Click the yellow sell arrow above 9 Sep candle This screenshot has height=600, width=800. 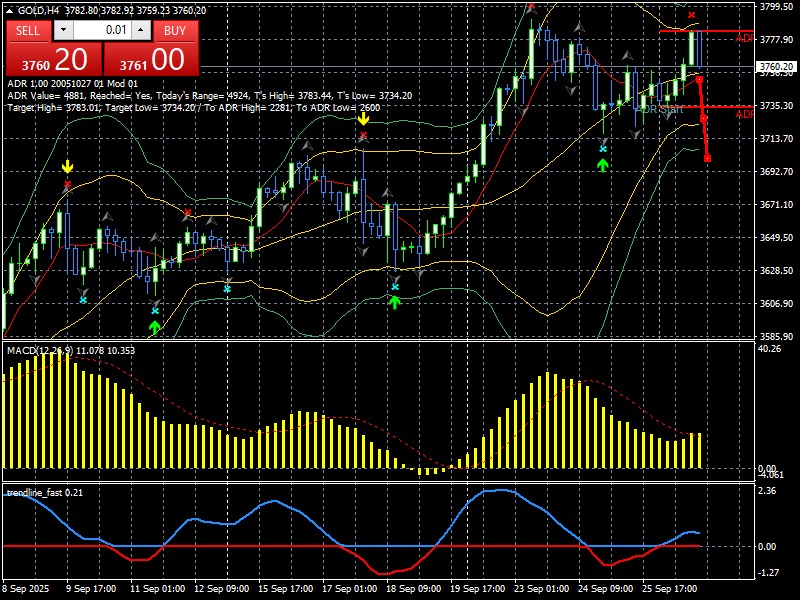pyautogui.click(x=67, y=167)
